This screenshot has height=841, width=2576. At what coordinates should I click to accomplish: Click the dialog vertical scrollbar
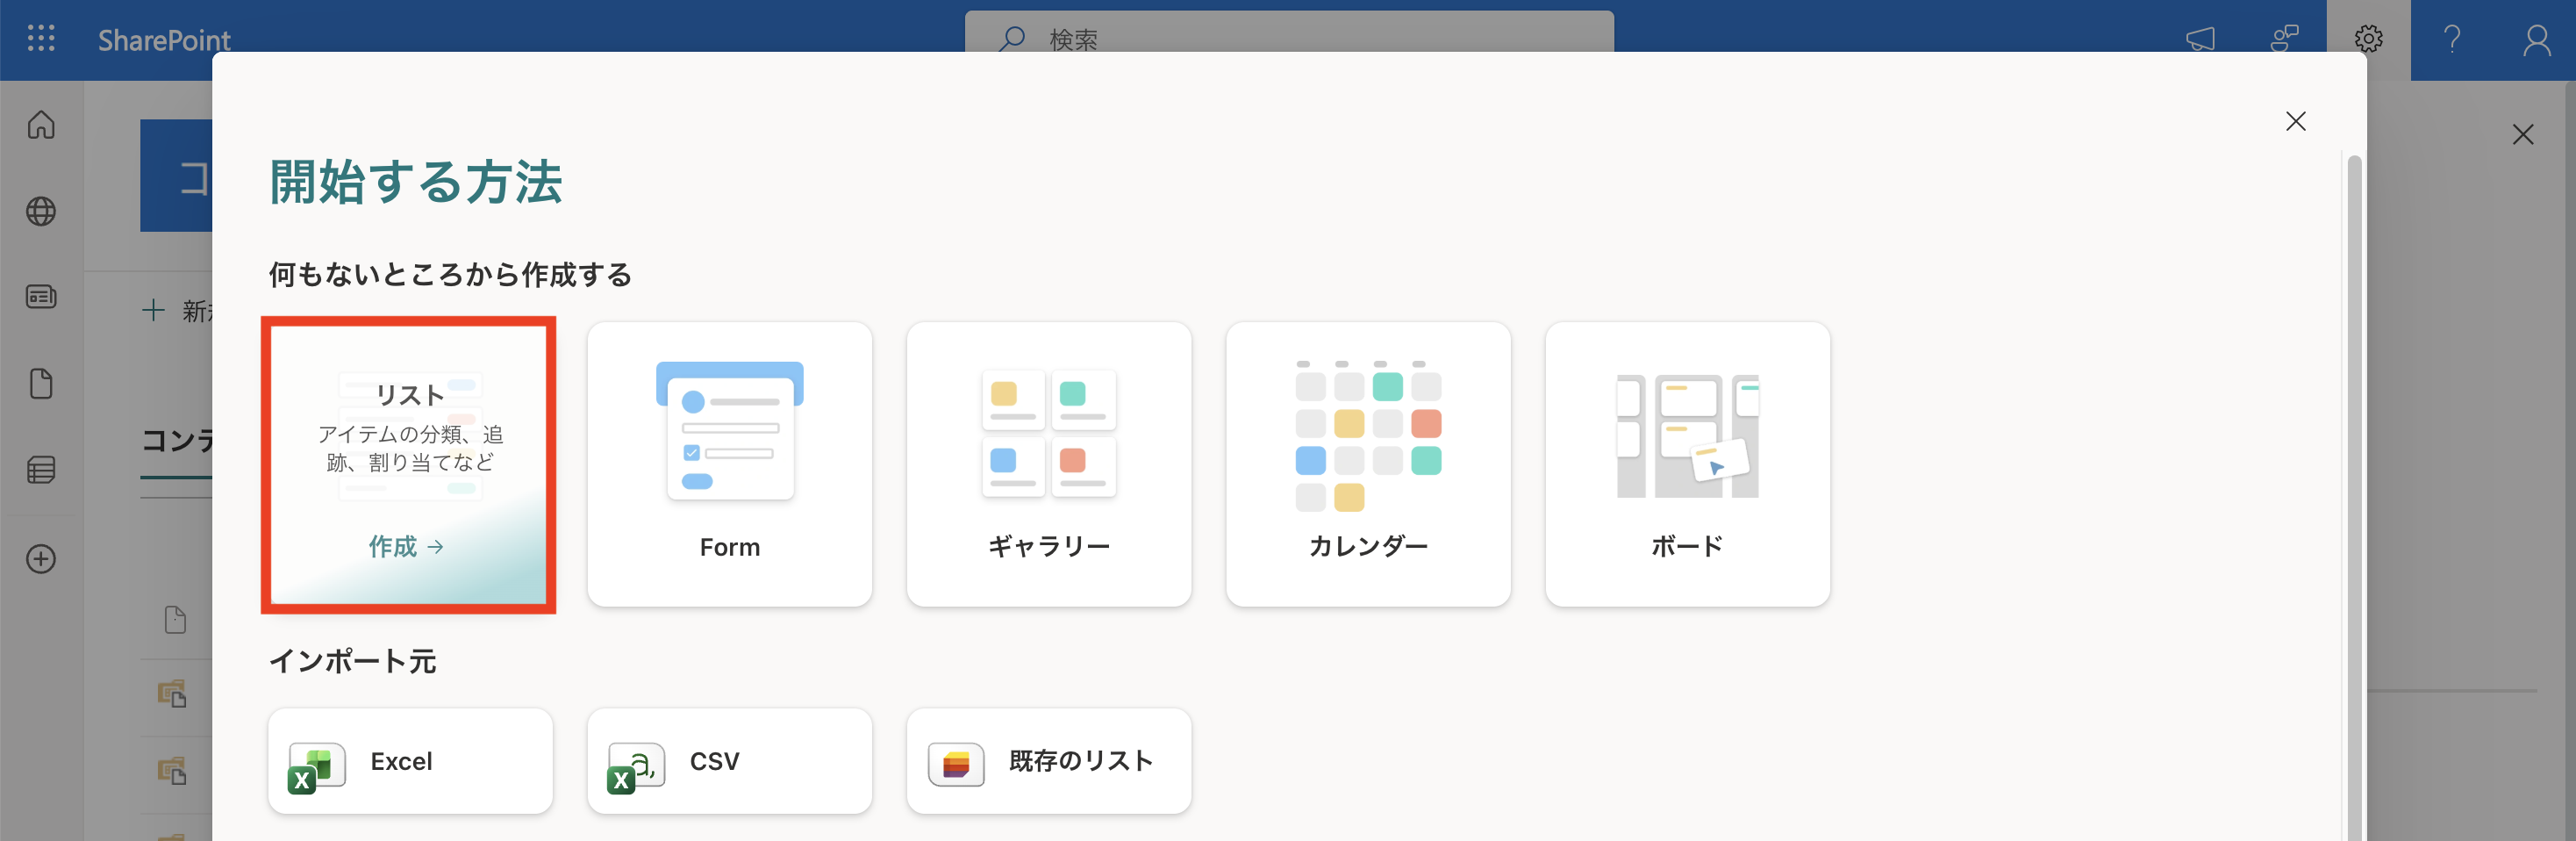(2354, 498)
